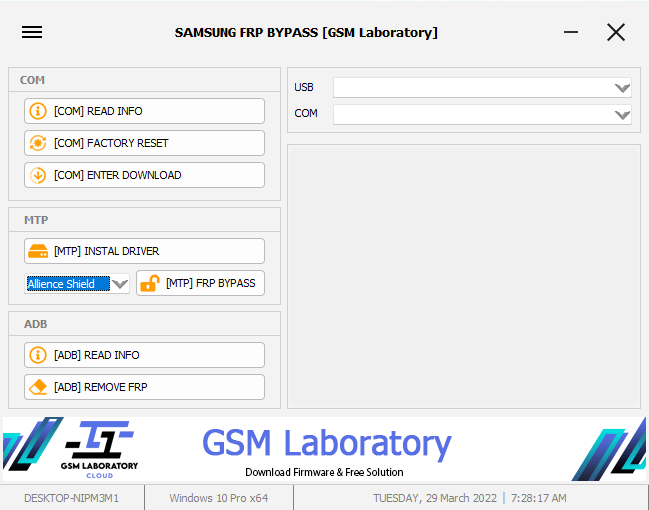
Task: Click the info icon on COM READ INFO
Action: pos(38,111)
